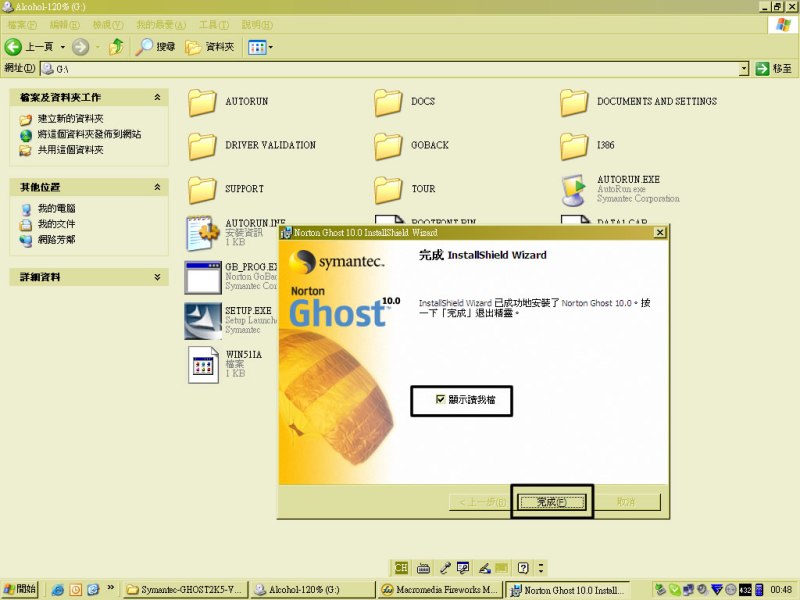Click the Back arrow icon in Explorer toolbar
The width and height of the screenshot is (800, 600).
coord(13,47)
